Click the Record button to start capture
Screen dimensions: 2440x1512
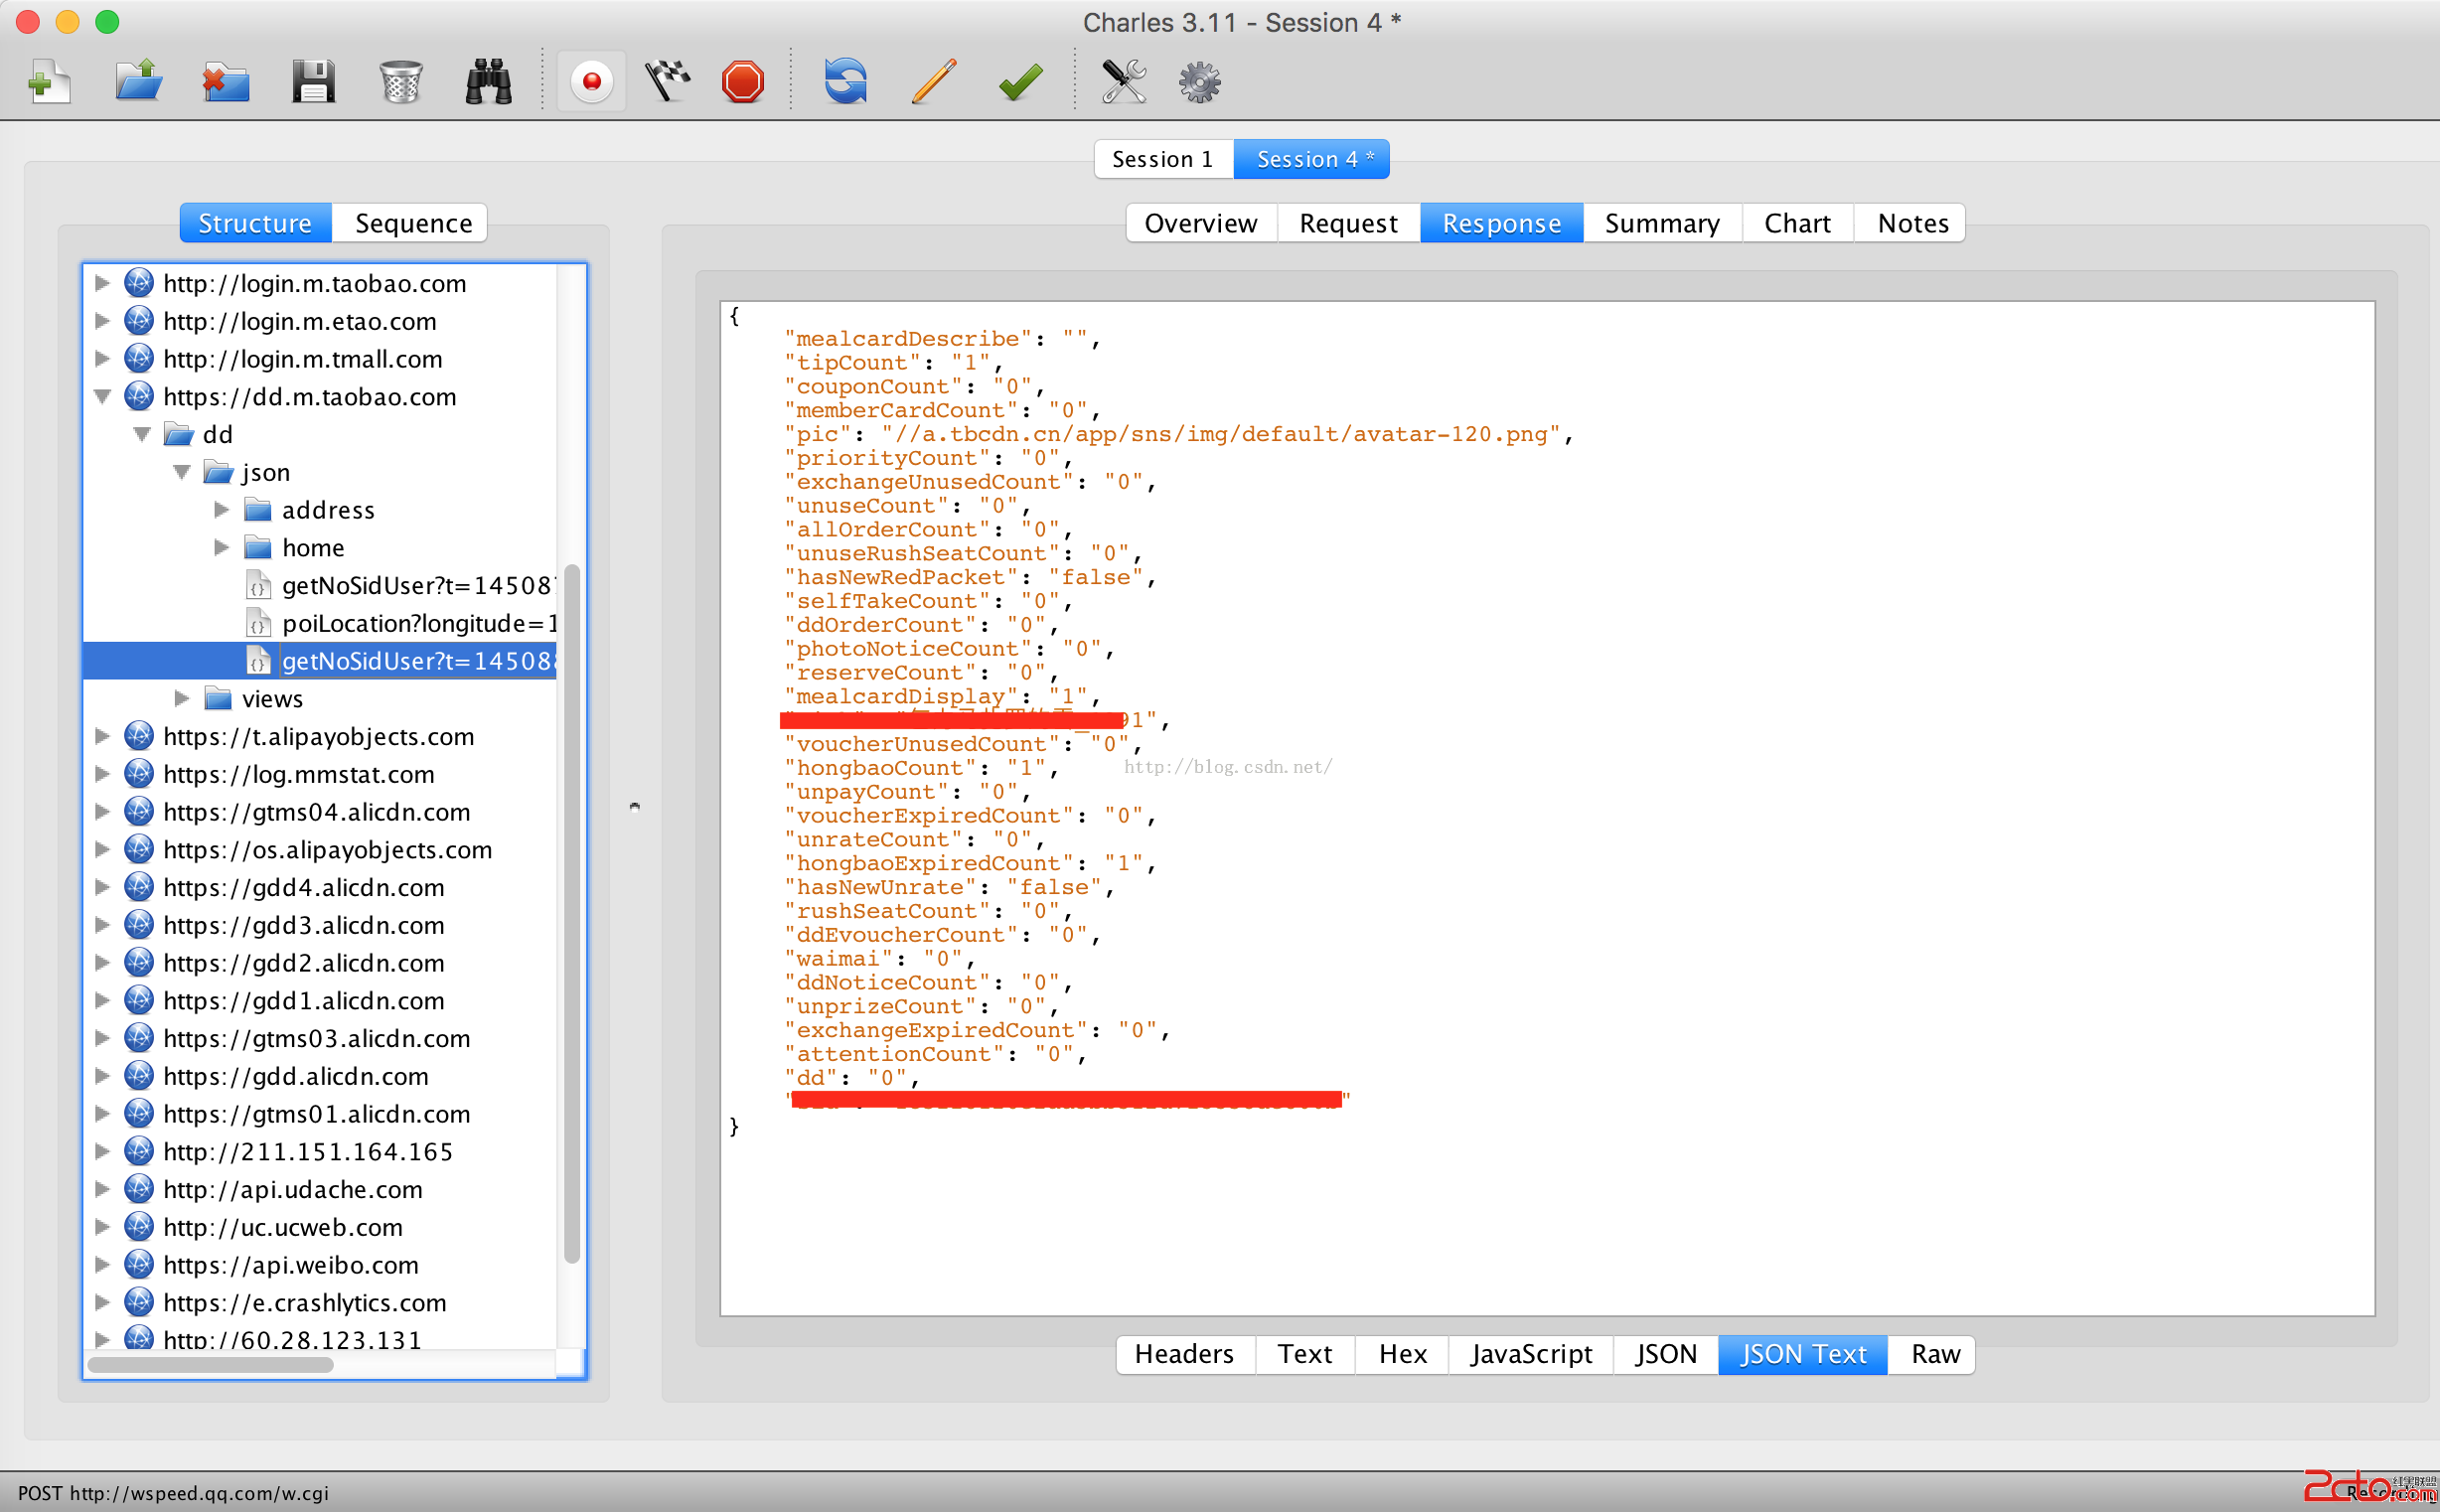[x=591, y=81]
